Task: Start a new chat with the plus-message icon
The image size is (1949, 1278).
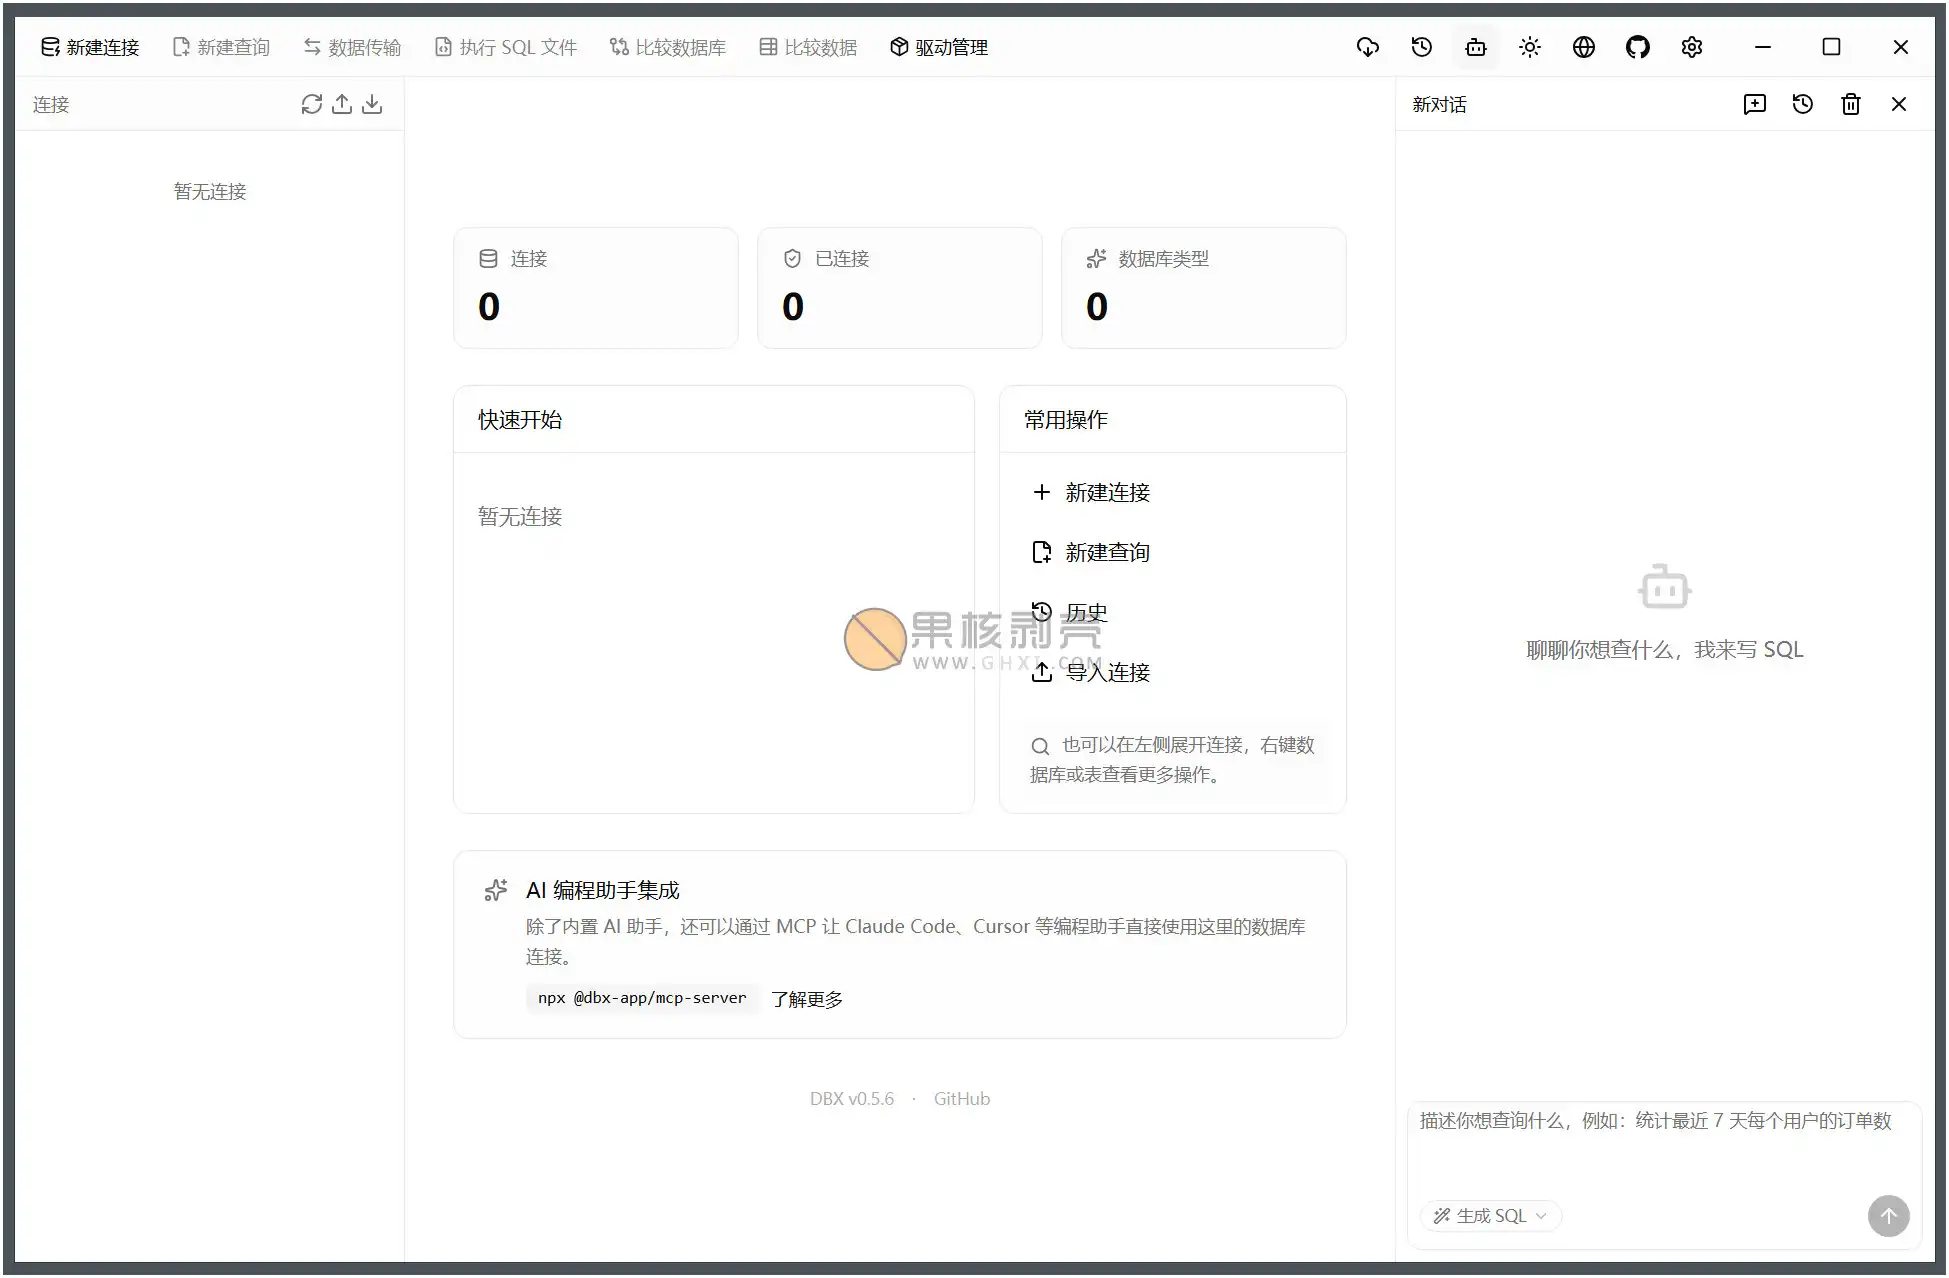Action: [x=1755, y=104]
